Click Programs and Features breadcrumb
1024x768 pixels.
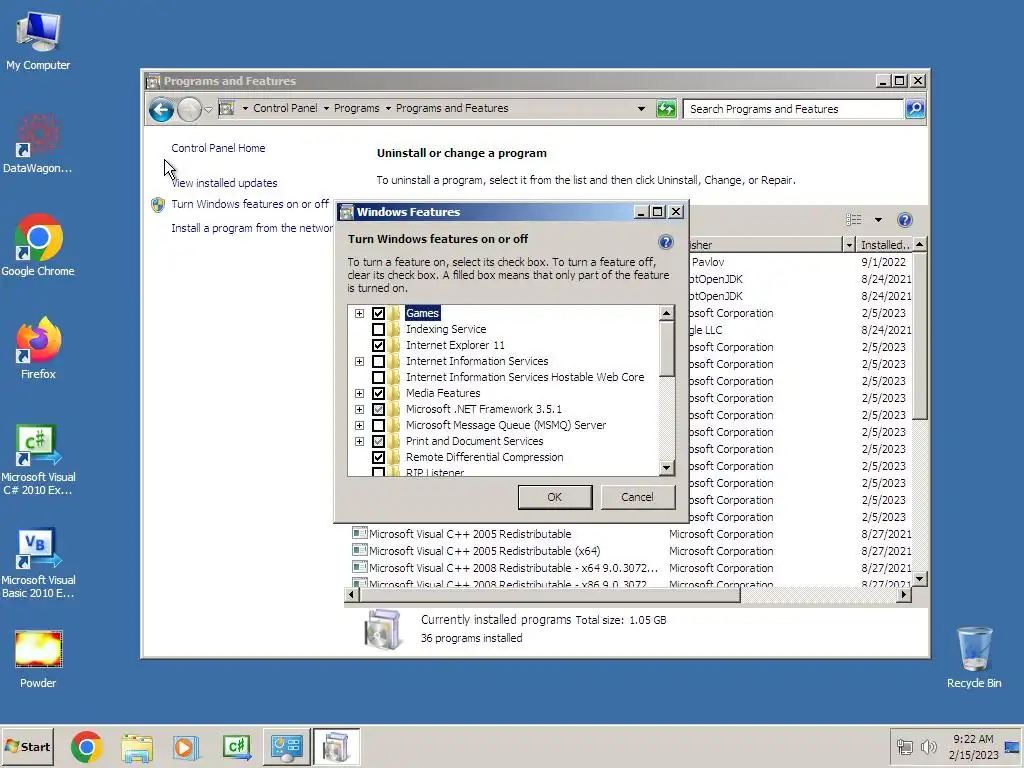click(452, 108)
